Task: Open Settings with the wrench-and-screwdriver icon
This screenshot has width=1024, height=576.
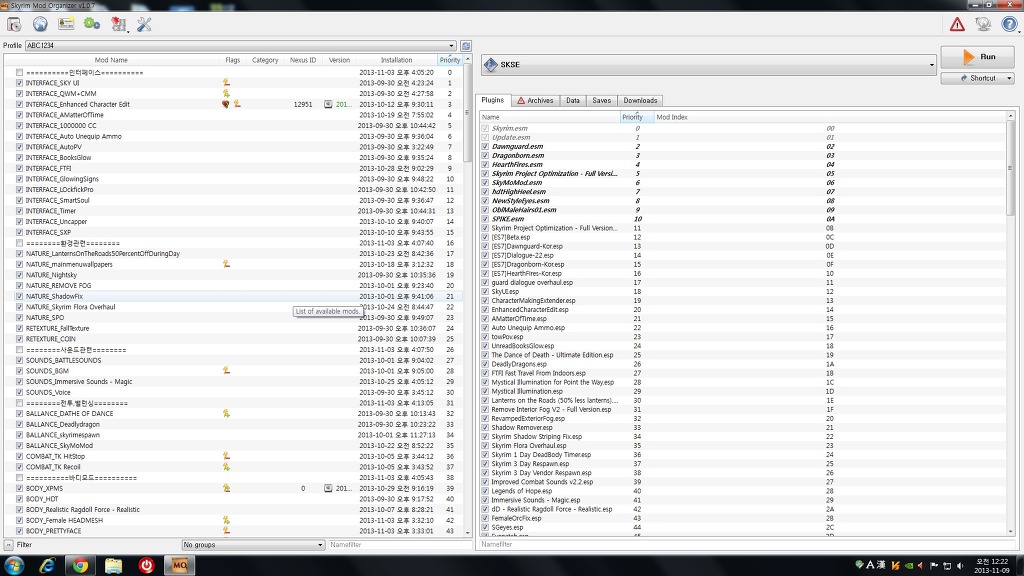Action: [144, 25]
